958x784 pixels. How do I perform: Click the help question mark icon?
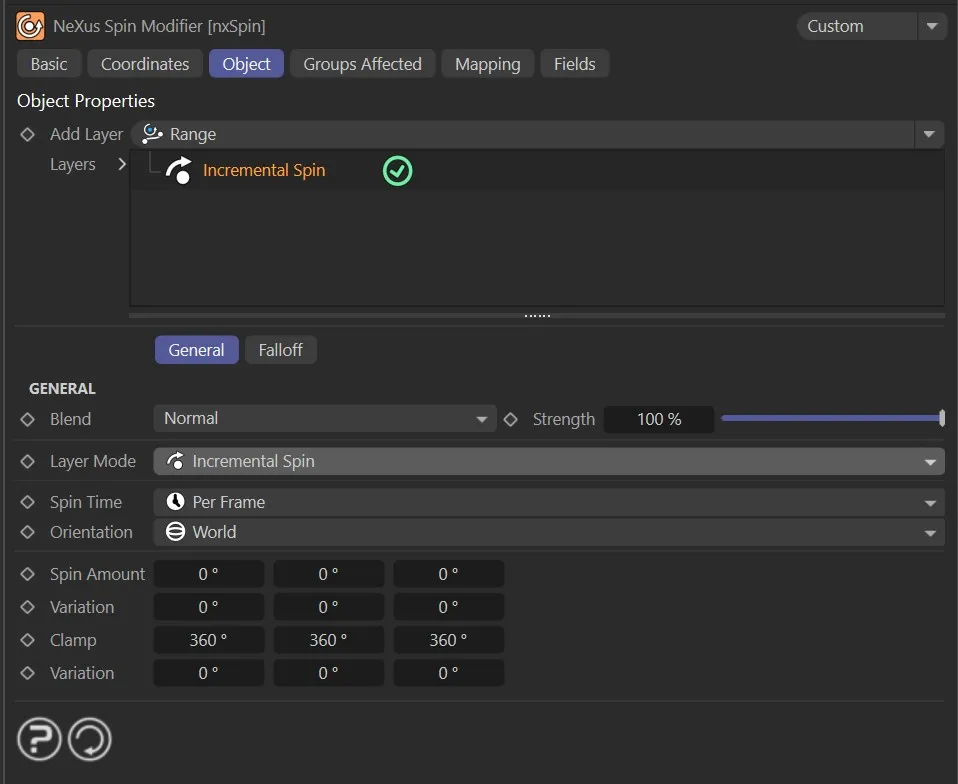39,740
